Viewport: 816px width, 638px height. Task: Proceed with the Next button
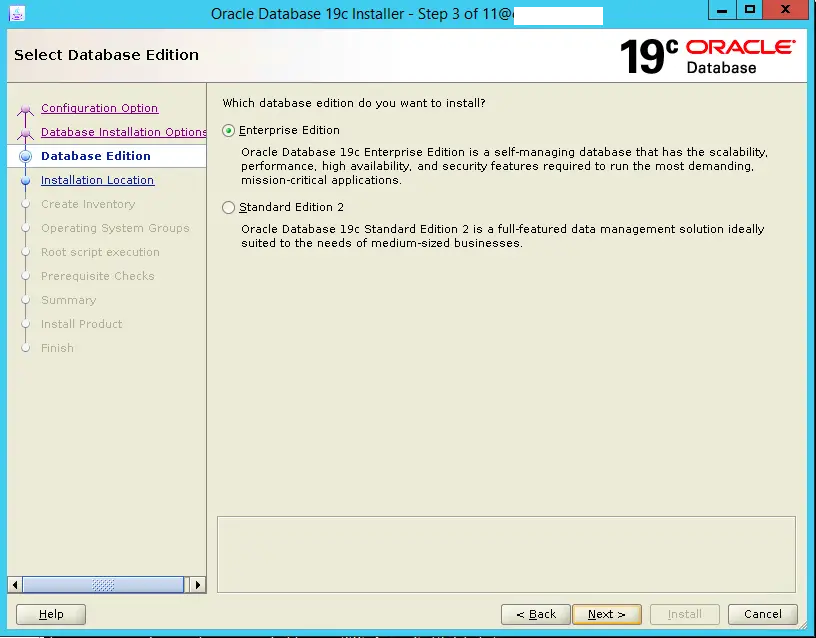pos(607,614)
